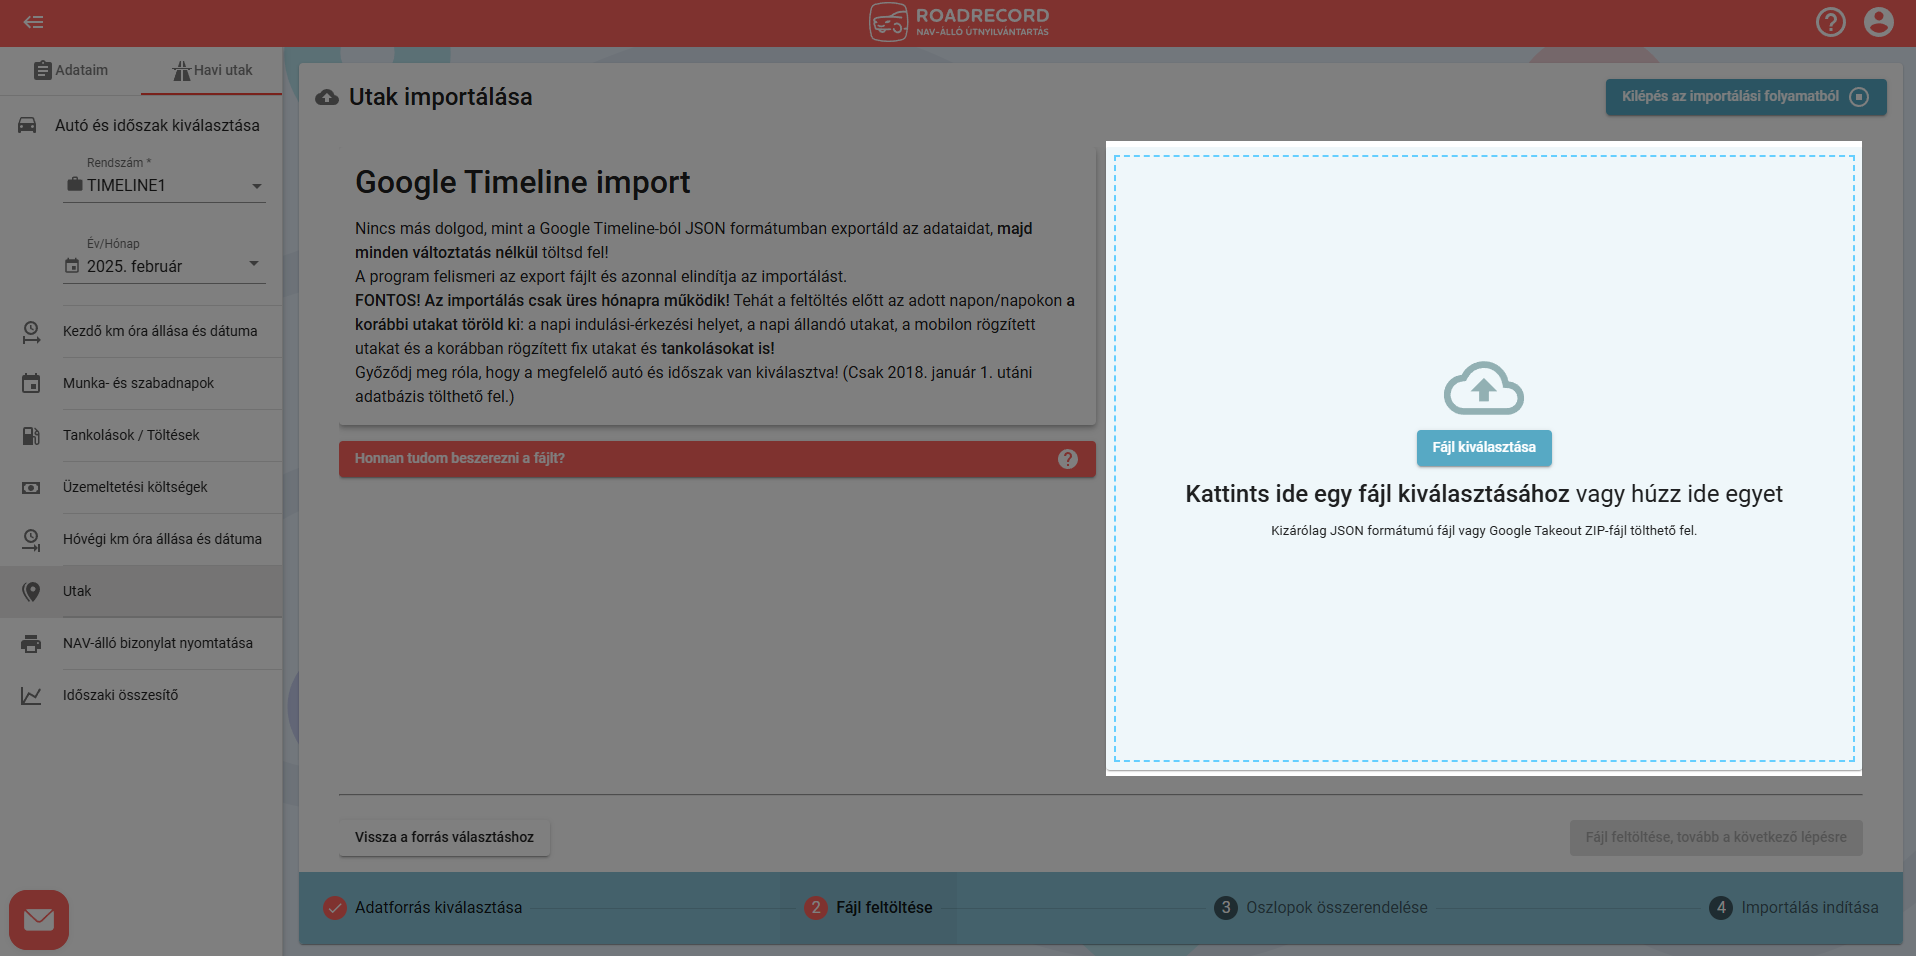Click the Fájl kiválasztása button
The width and height of the screenshot is (1916, 956).
[1484, 448]
